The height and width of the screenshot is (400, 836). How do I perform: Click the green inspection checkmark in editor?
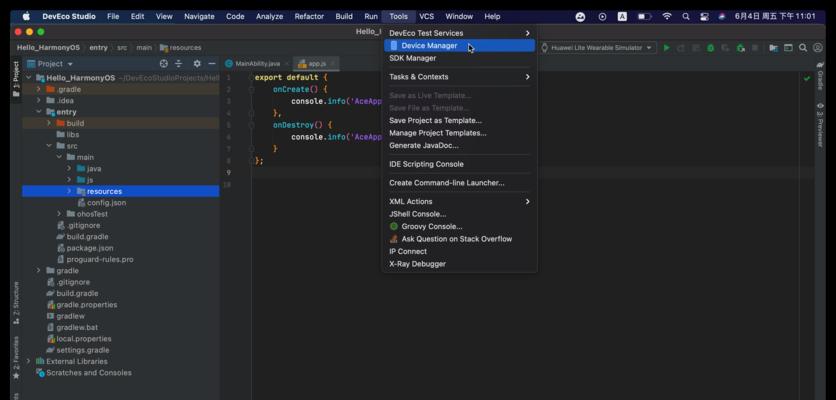[807, 78]
